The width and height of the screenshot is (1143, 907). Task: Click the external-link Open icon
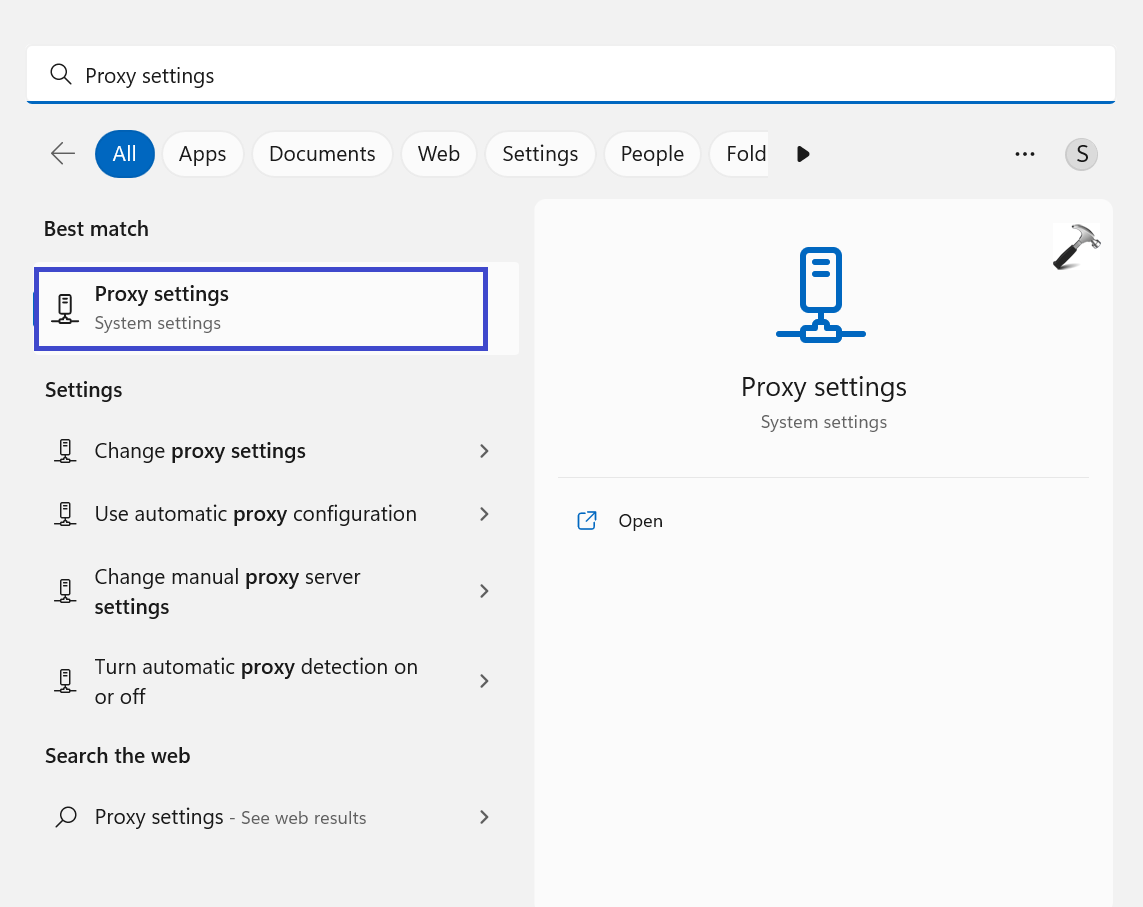pyautogui.click(x=587, y=521)
